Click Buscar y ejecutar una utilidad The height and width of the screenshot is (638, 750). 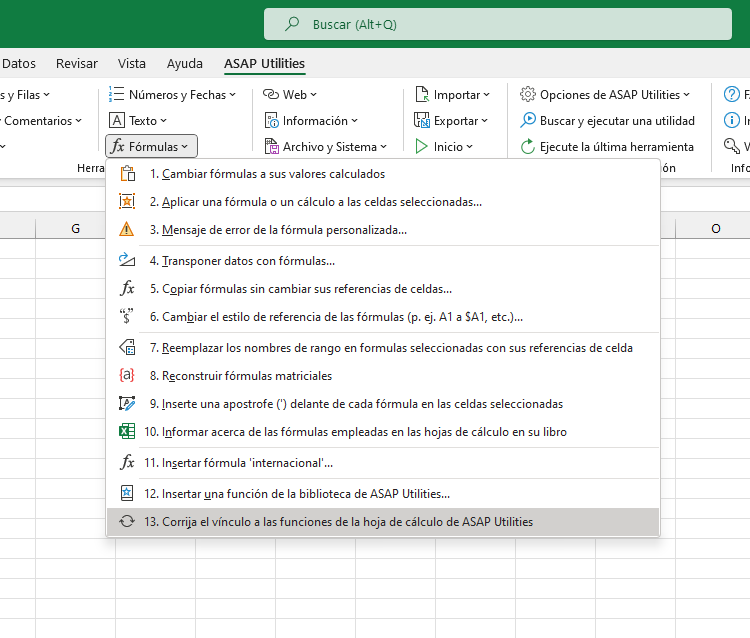coord(607,121)
